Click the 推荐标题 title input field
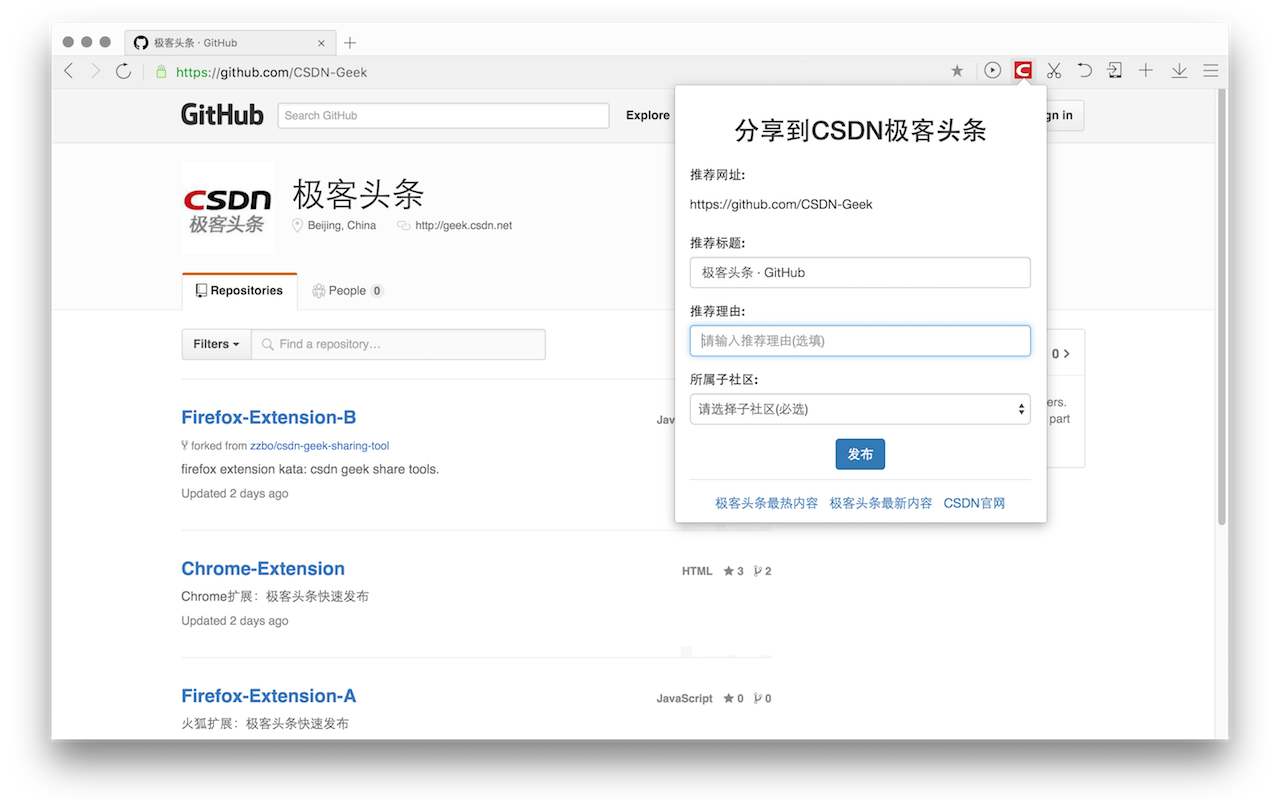Screen dimensions: 1280x800 (x=860, y=272)
